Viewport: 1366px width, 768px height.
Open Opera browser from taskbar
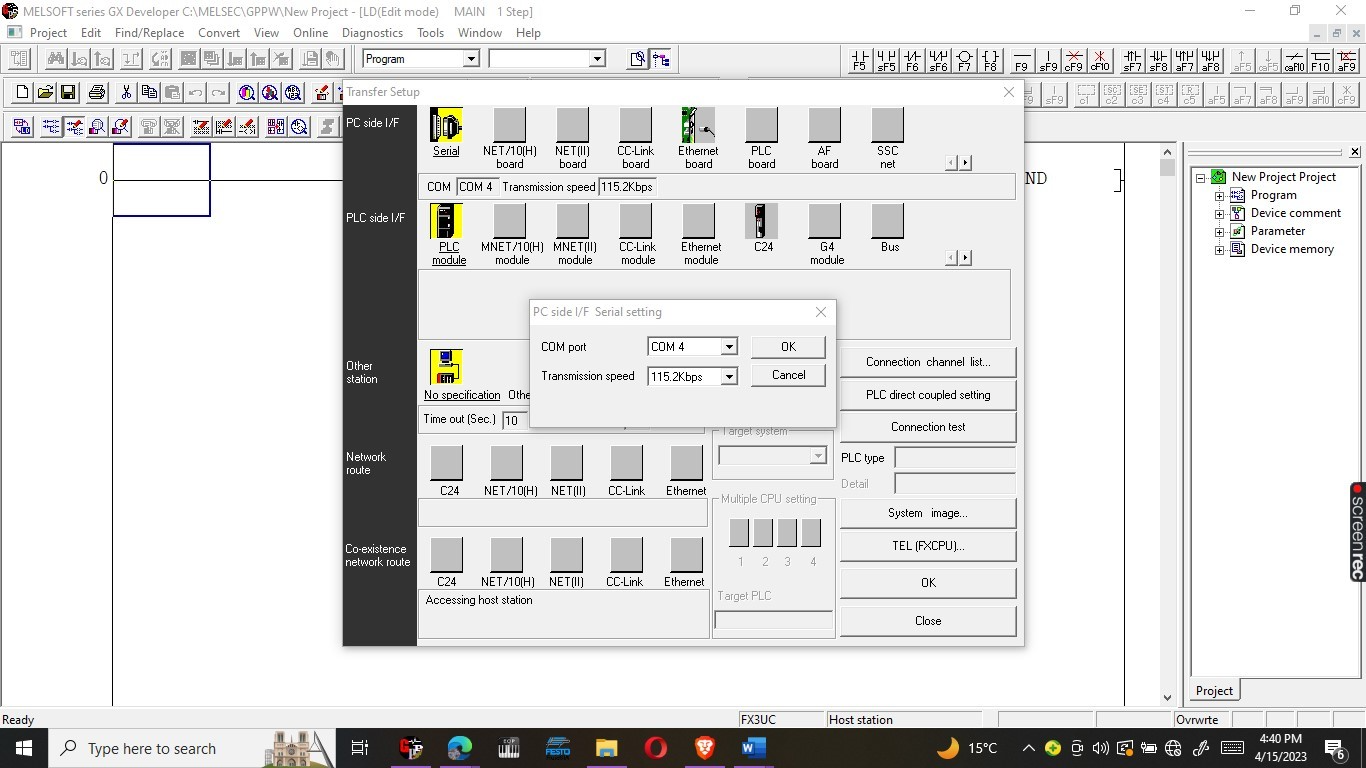click(x=656, y=748)
